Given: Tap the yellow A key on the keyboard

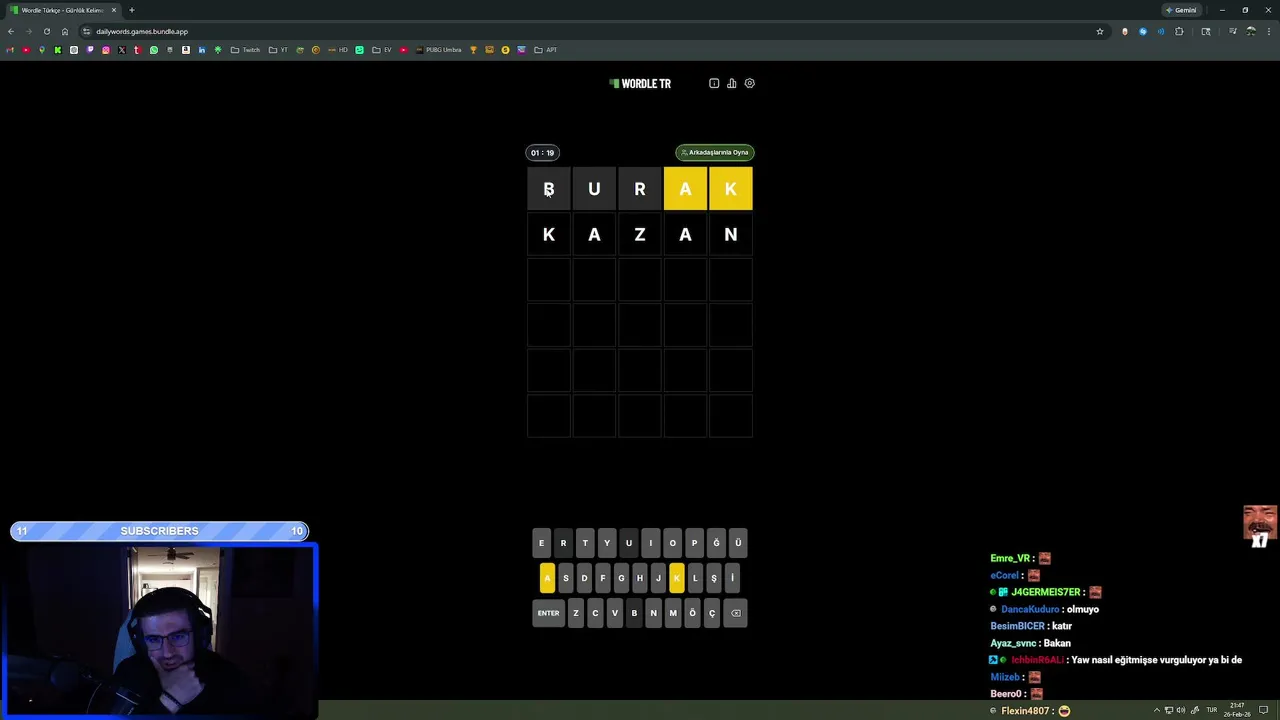Looking at the screenshot, I should click(547, 578).
